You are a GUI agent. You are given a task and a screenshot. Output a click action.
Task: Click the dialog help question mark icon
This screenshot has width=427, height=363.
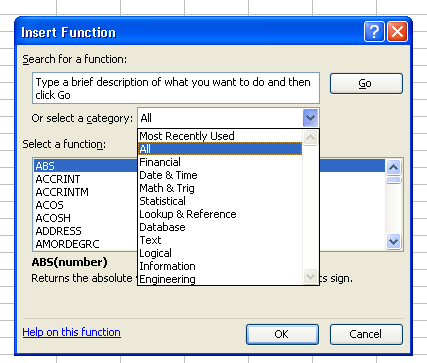pos(374,32)
